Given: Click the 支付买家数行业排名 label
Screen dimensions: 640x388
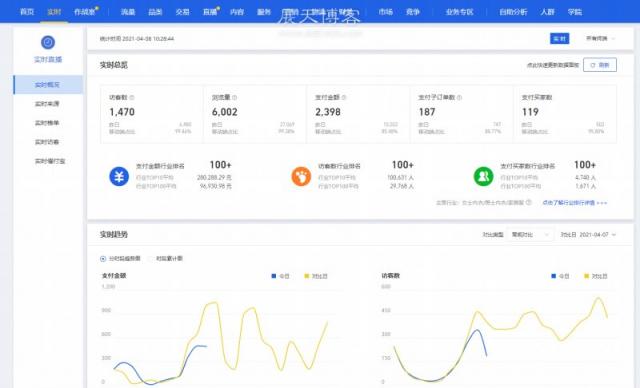Looking at the screenshot, I should [528, 166].
